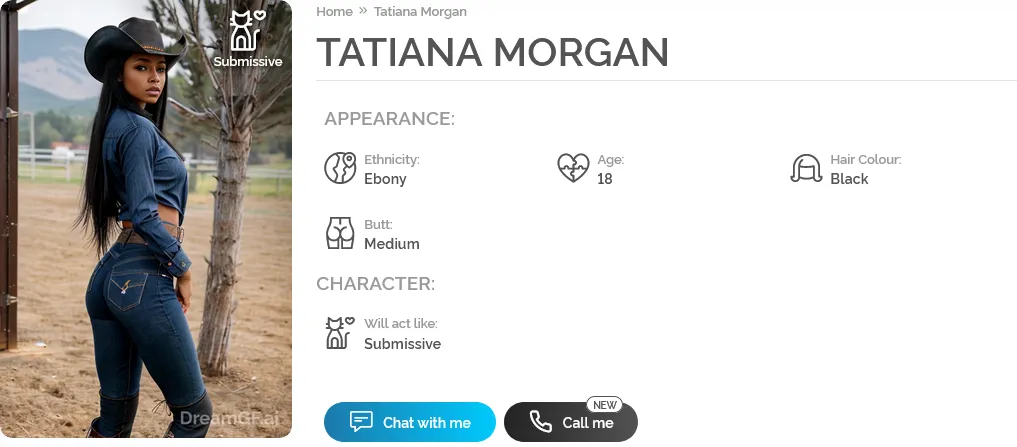Viewport: 1017px width, 447px height.
Task: Click the TATIANA MORGAN heading
Action: (x=492, y=52)
